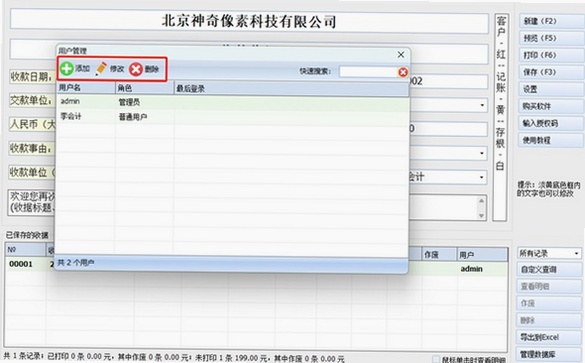Click the 管理员 role cell
585x363 pixels.
pyautogui.click(x=129, y=102)
